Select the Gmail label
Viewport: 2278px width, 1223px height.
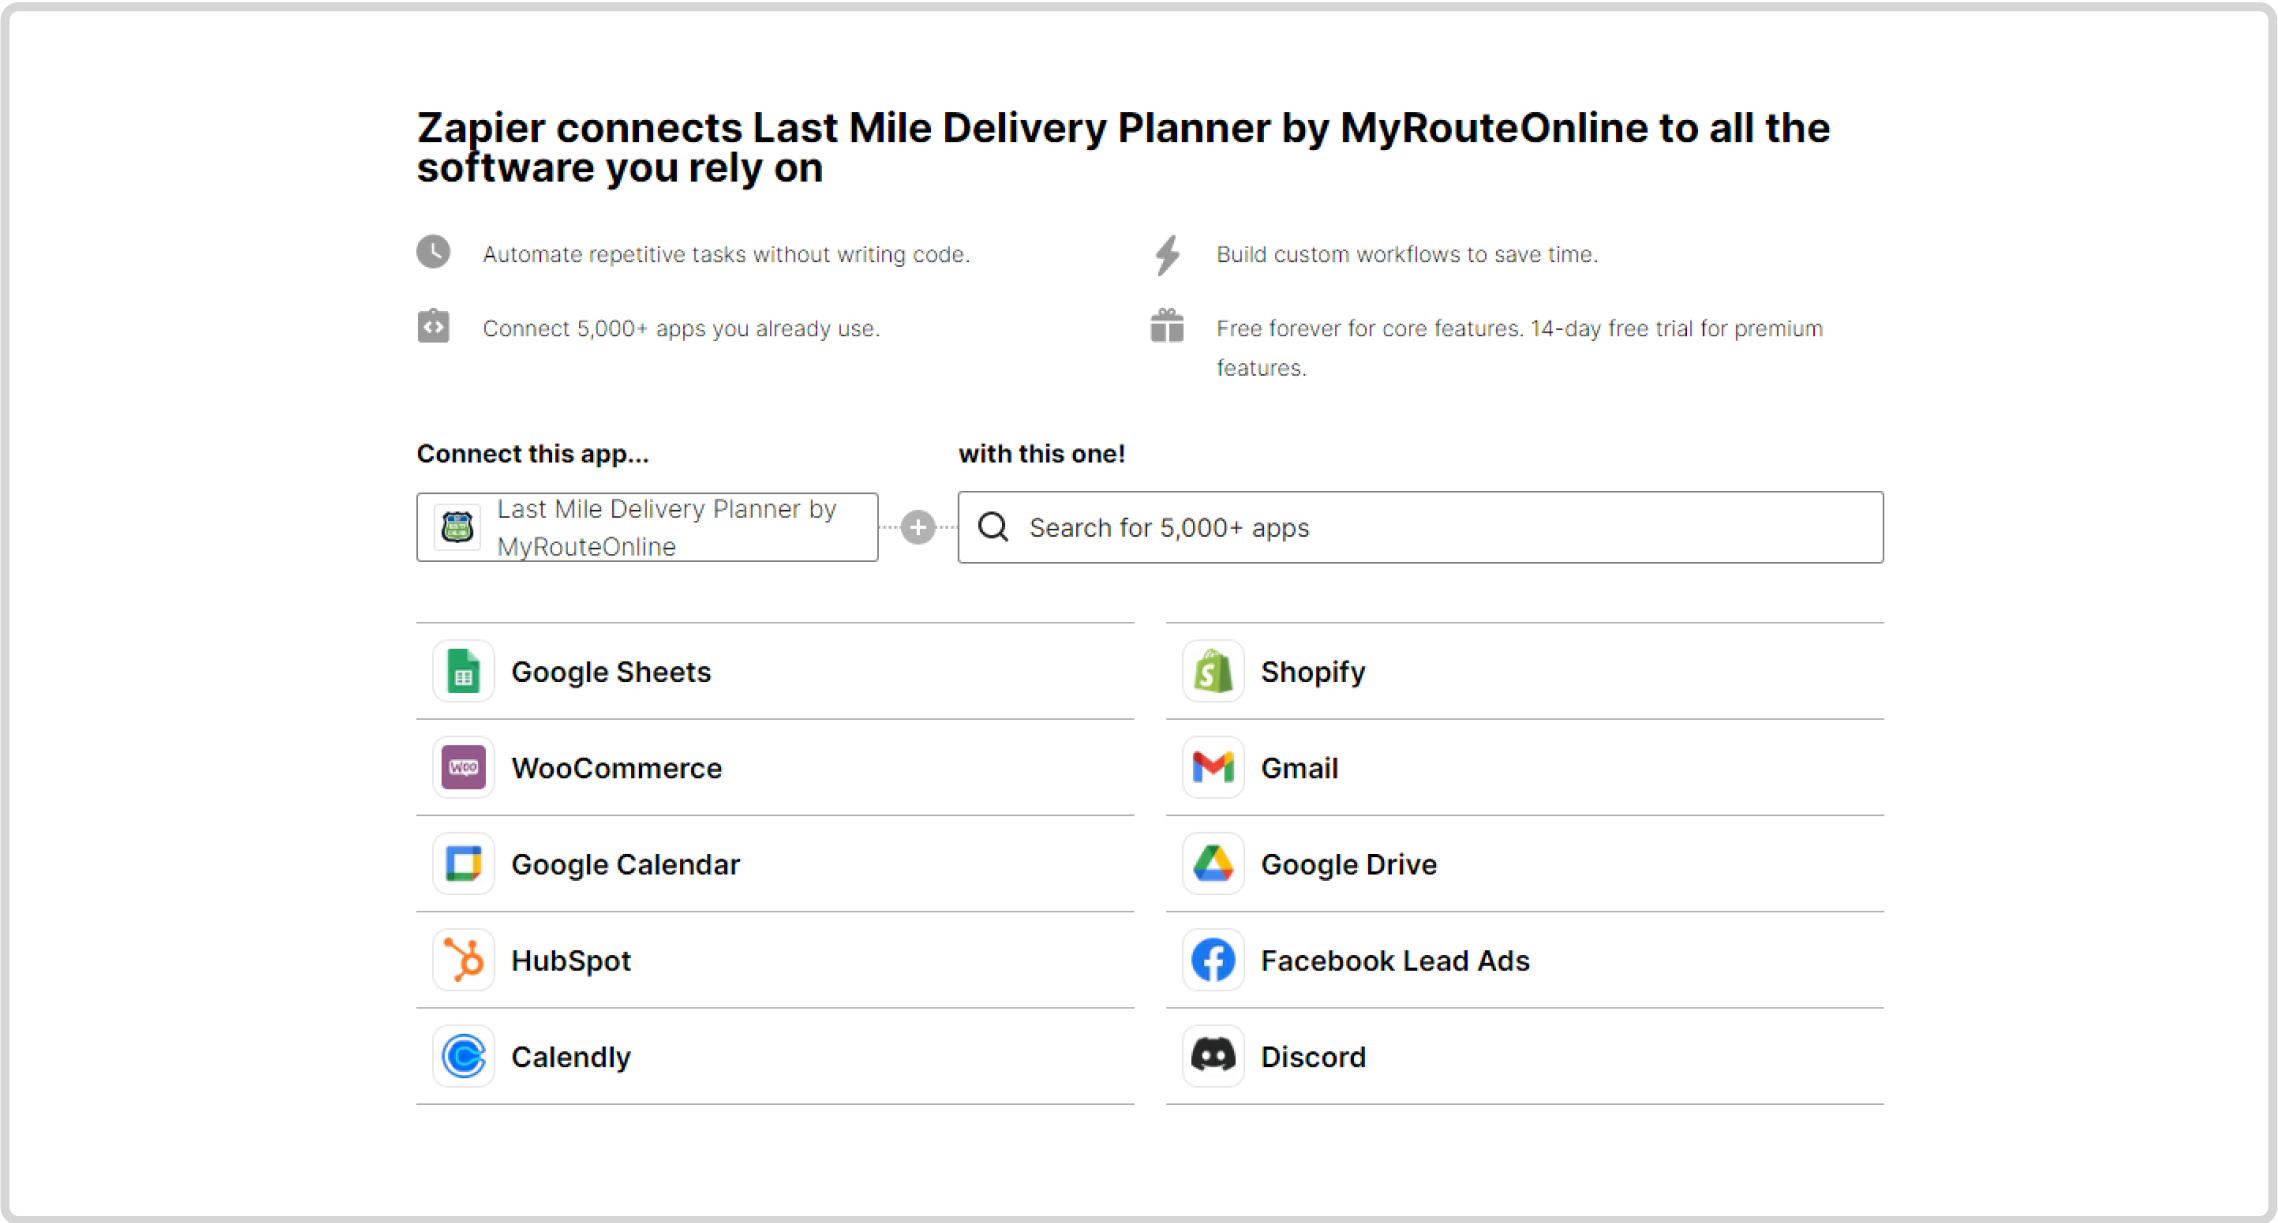point(1299,768)
